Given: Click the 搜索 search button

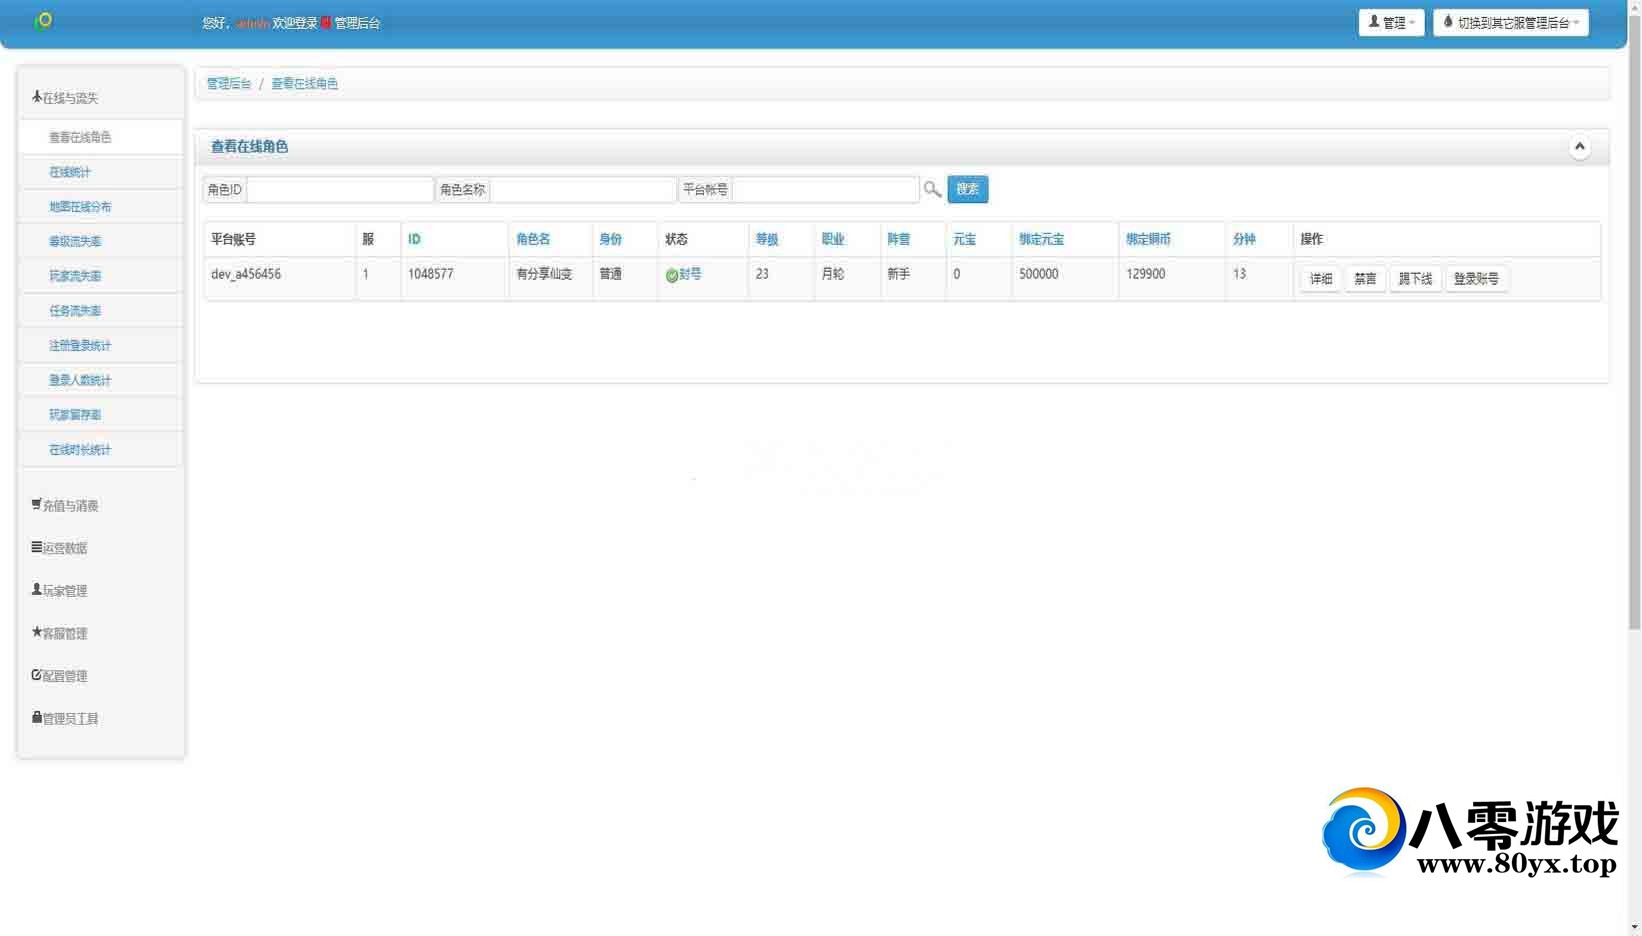Looking at the screenshot, I should (x=967, y=189).
